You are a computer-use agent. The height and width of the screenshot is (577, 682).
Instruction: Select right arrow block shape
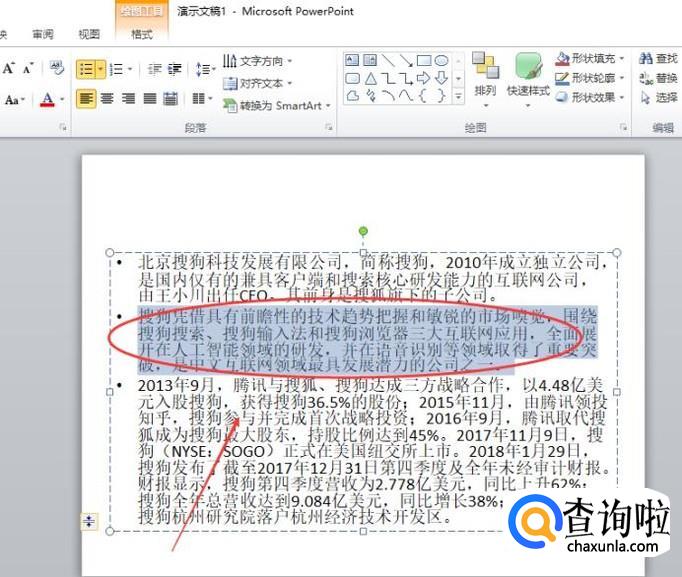pyautogui.click(x=424, y=78)
